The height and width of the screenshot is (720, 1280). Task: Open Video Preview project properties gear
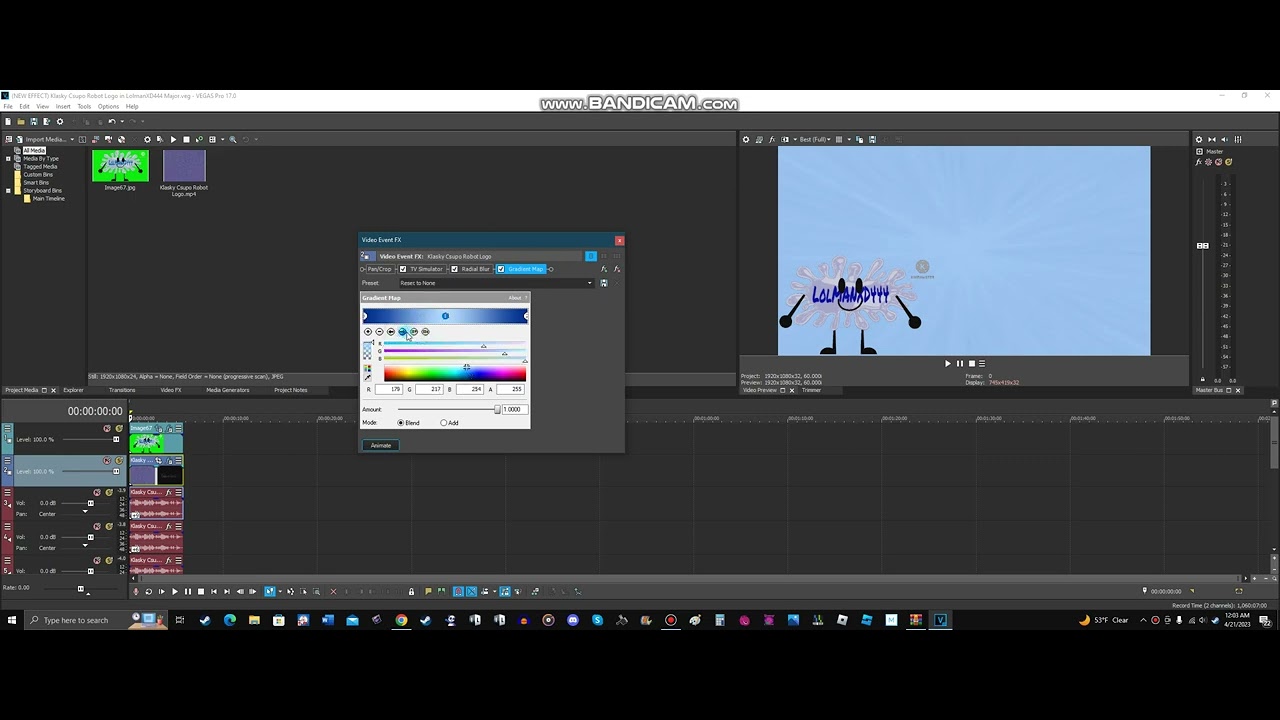[745, 139]
